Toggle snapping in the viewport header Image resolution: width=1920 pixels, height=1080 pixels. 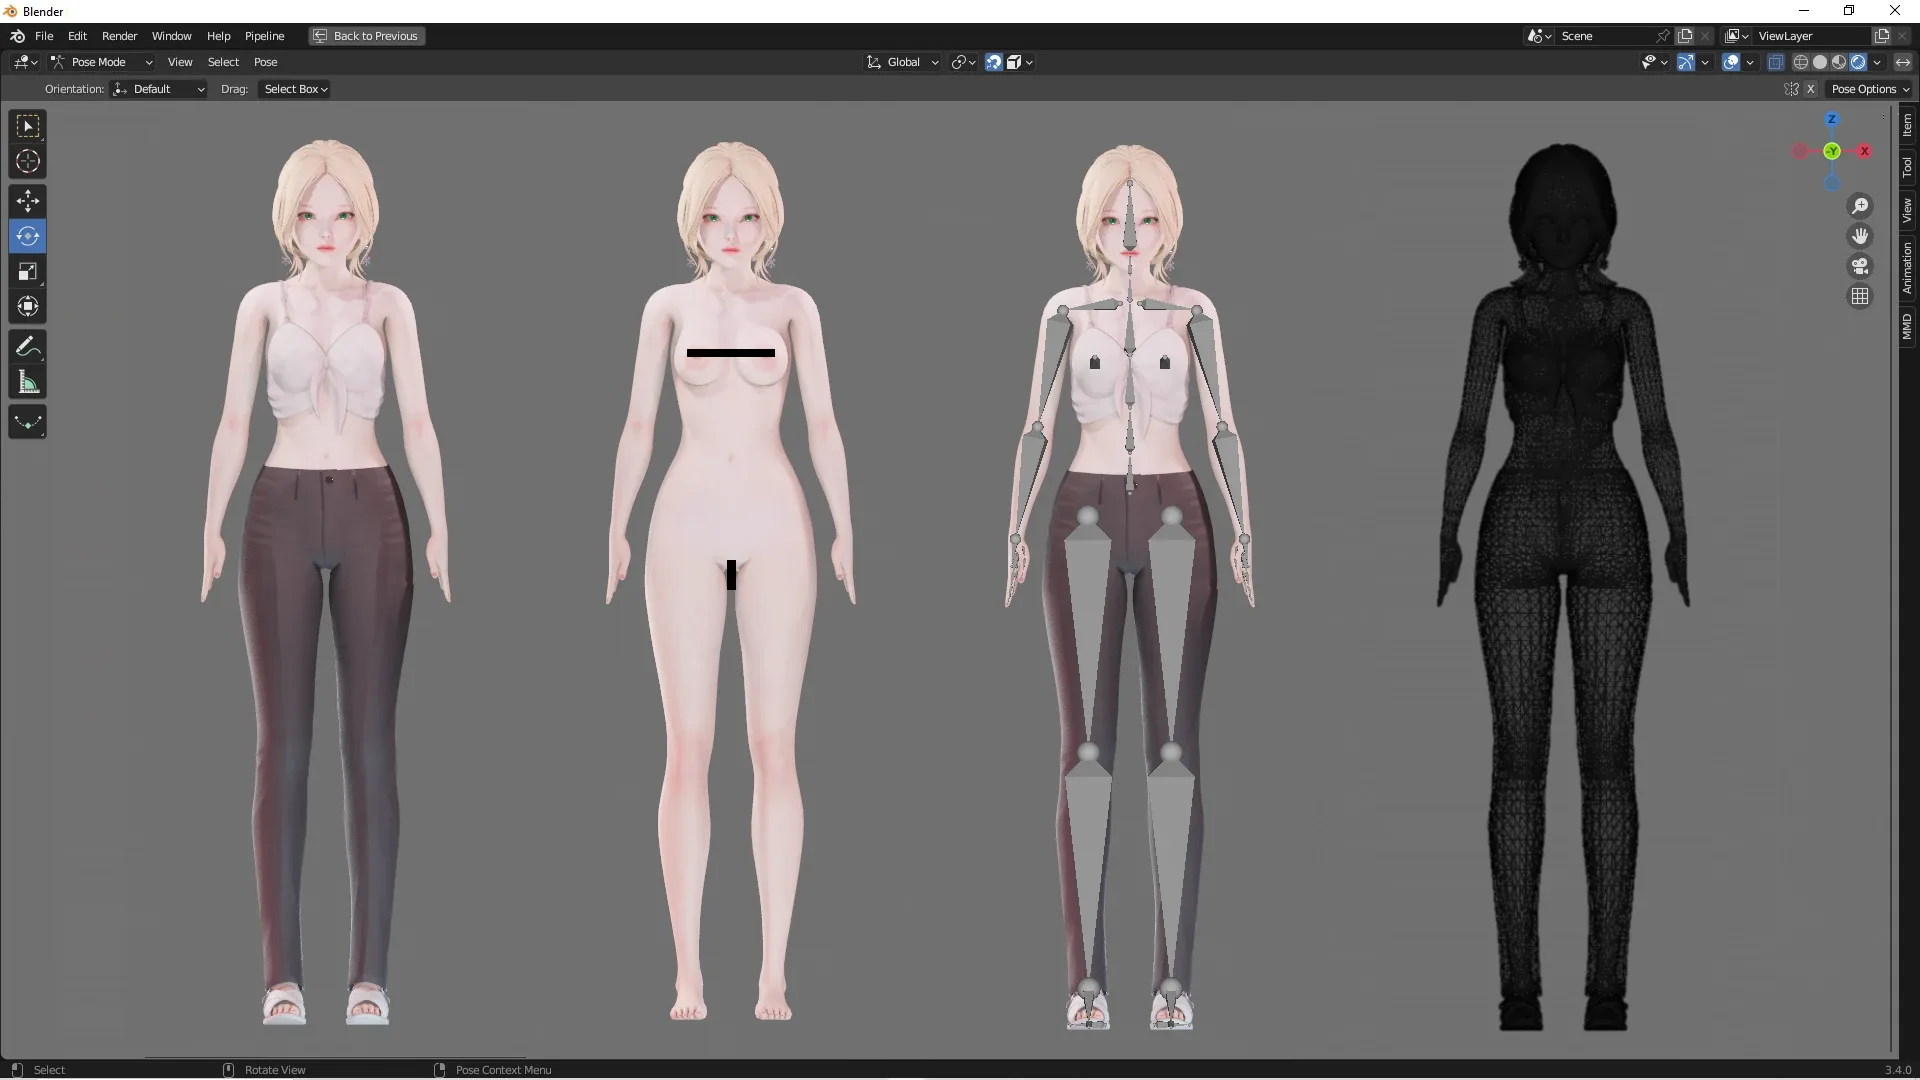993,62
